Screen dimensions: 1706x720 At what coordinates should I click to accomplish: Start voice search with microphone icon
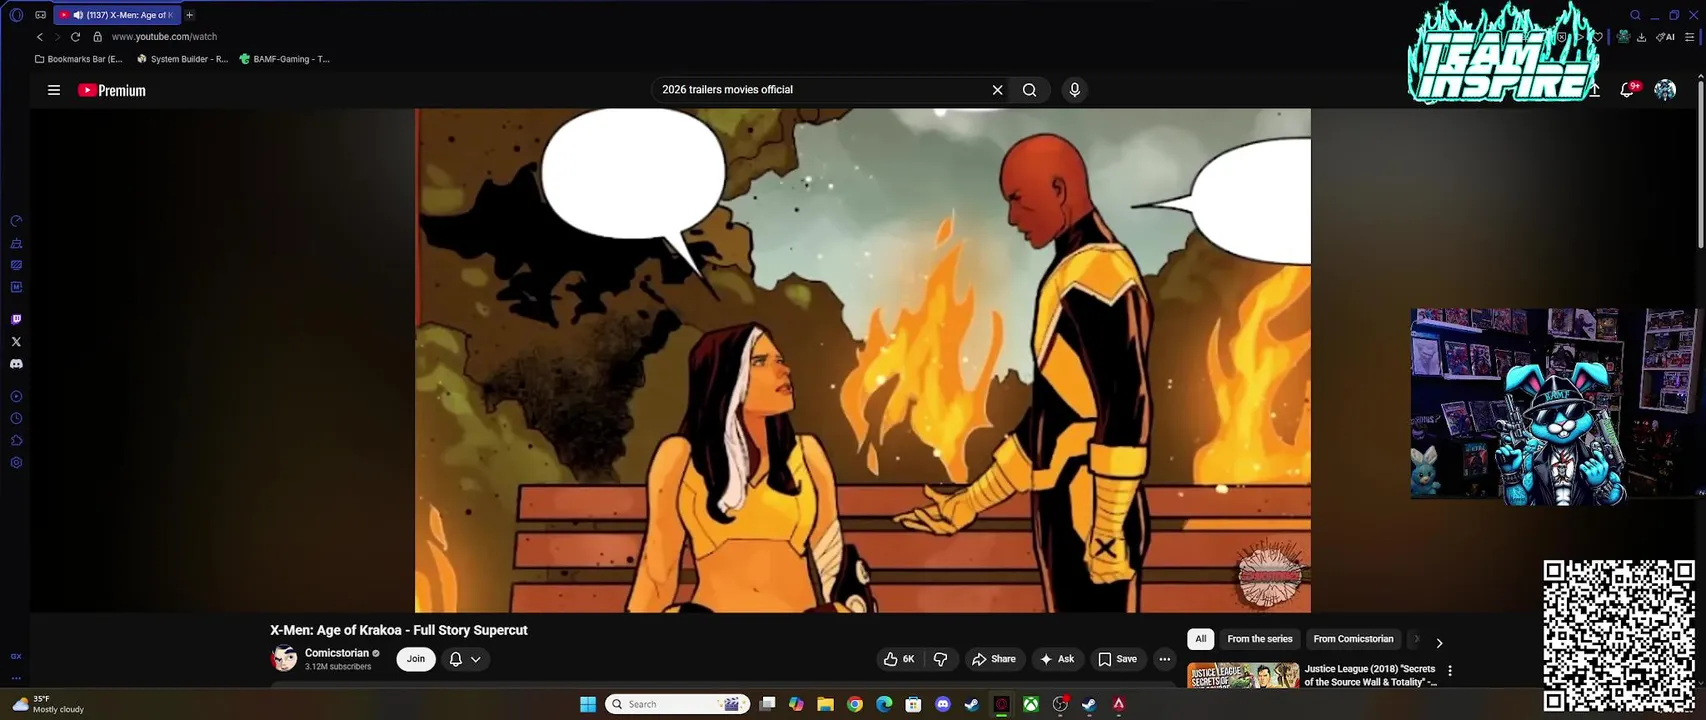(1074, 90)
